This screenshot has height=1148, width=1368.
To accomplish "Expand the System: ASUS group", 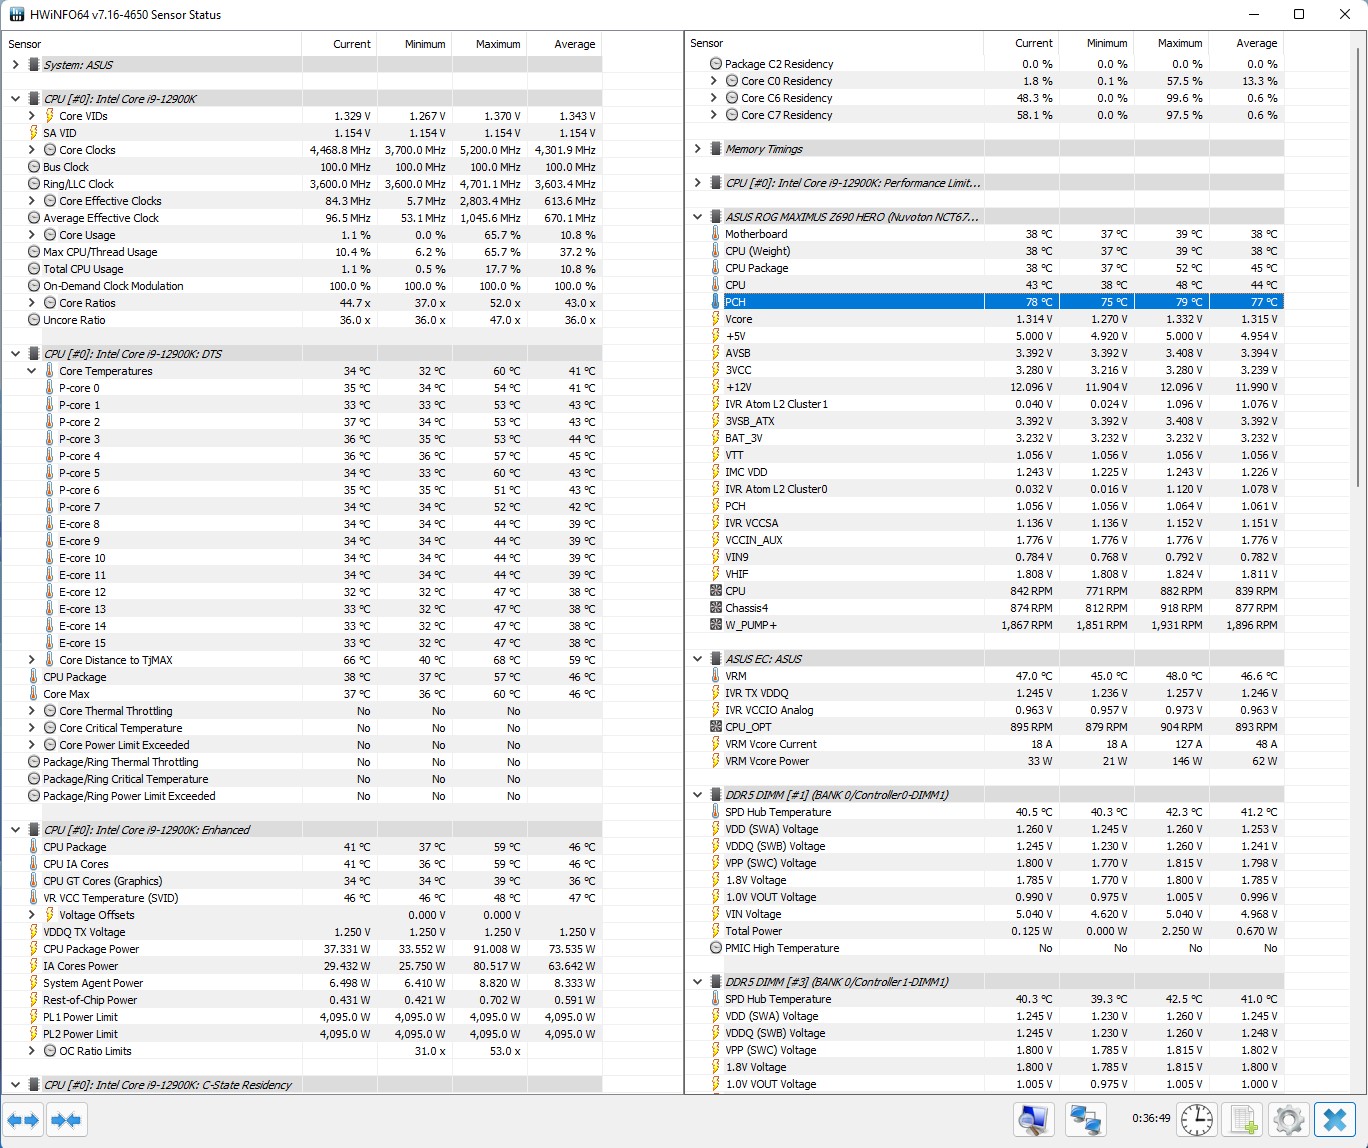I will [x=15, y=65].
